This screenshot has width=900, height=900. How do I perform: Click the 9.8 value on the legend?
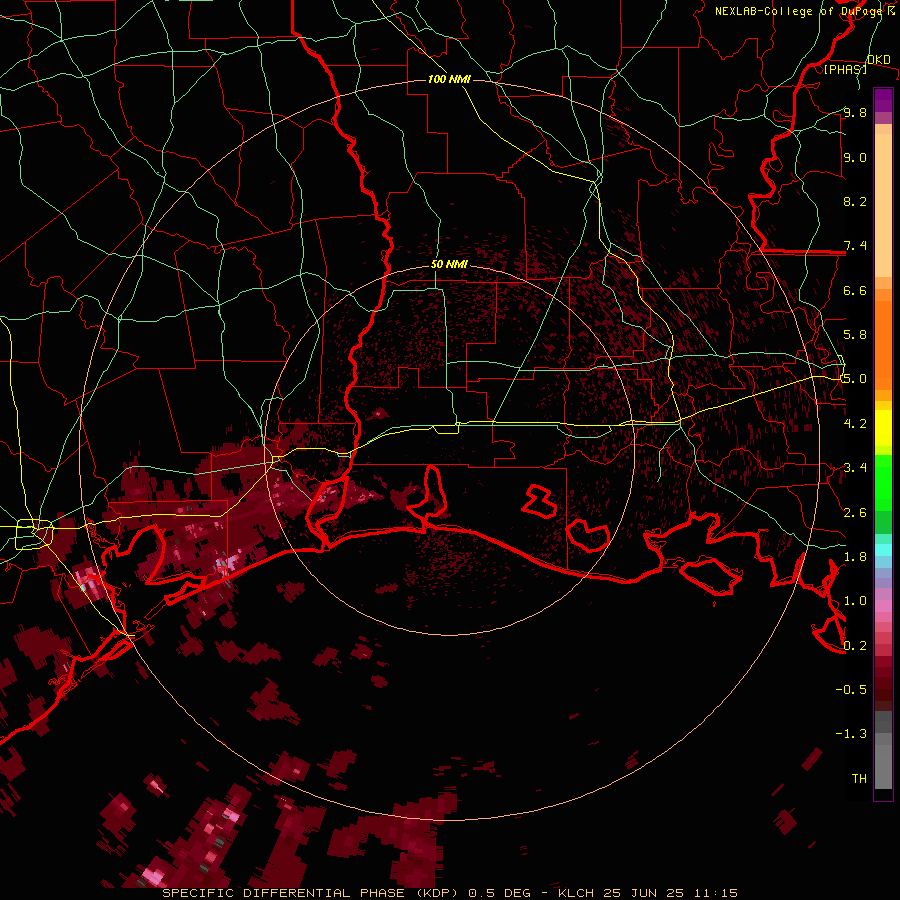pyautogui.click(x=855, y=112)
